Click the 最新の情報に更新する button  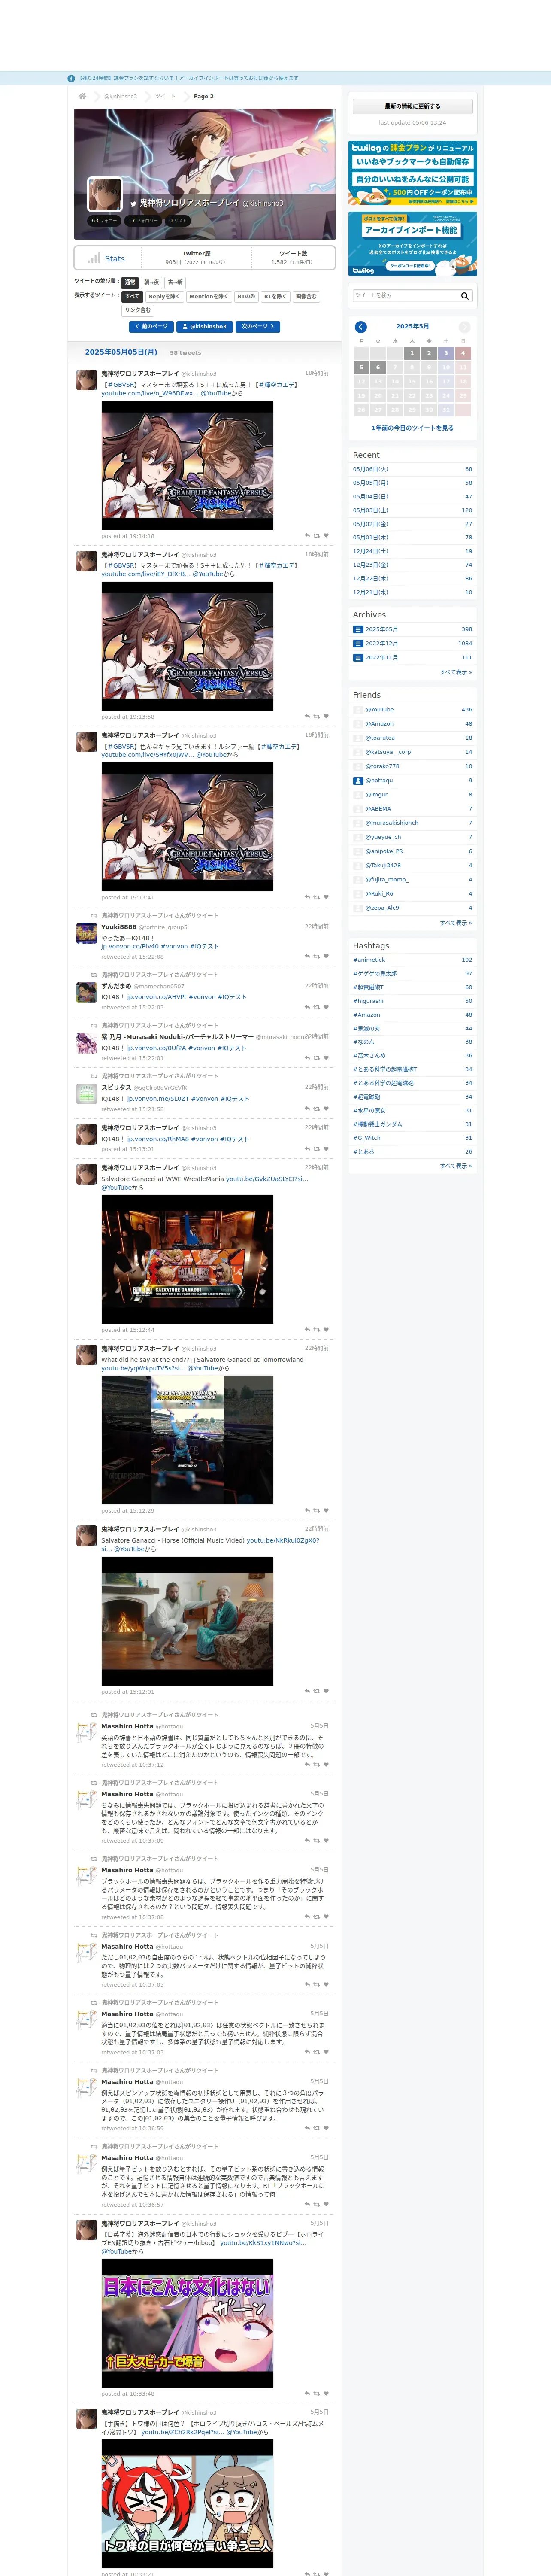[x=412, y=106]
